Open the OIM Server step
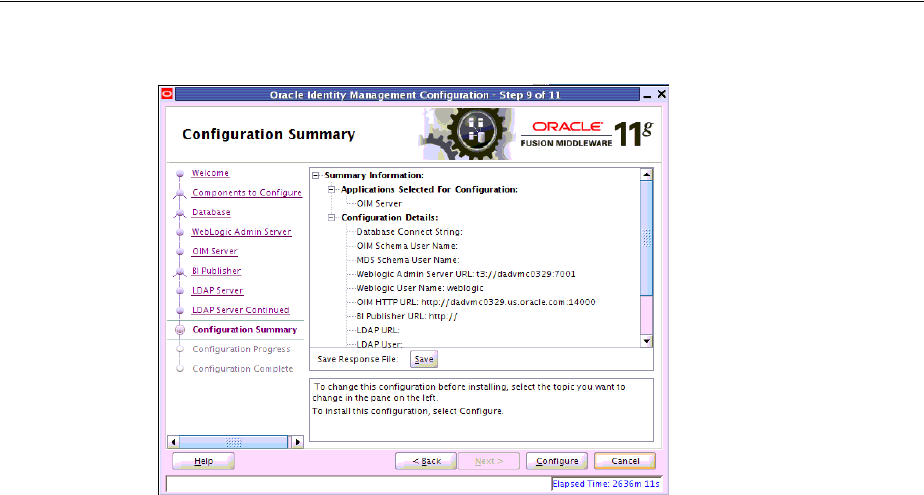 click(214, 251)
